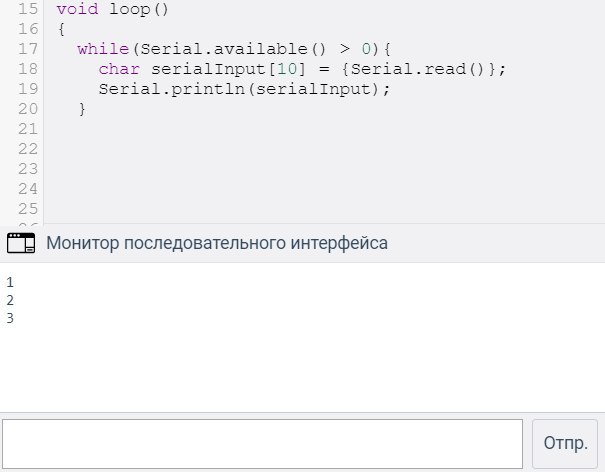Click opening brace on line 16
Viewport: 605px width, 472px height.
point(61,29)
